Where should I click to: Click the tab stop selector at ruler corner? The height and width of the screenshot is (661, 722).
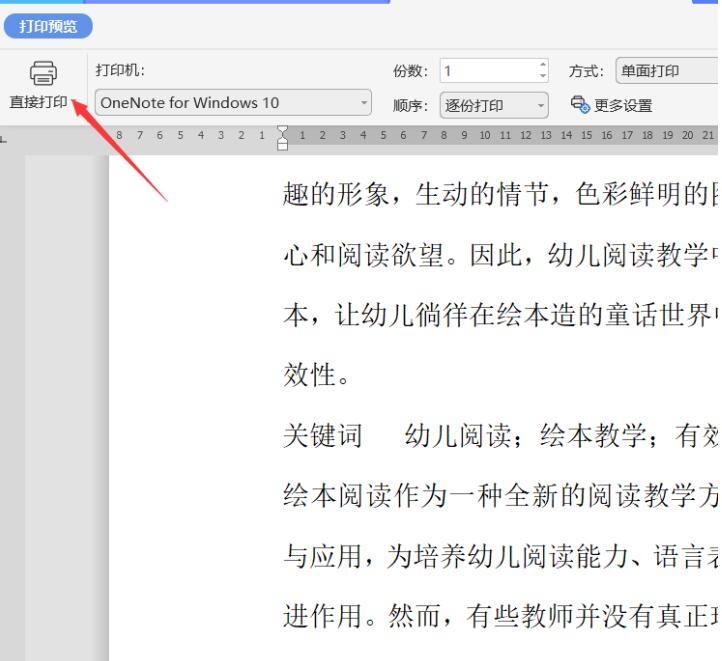(4, 139)
